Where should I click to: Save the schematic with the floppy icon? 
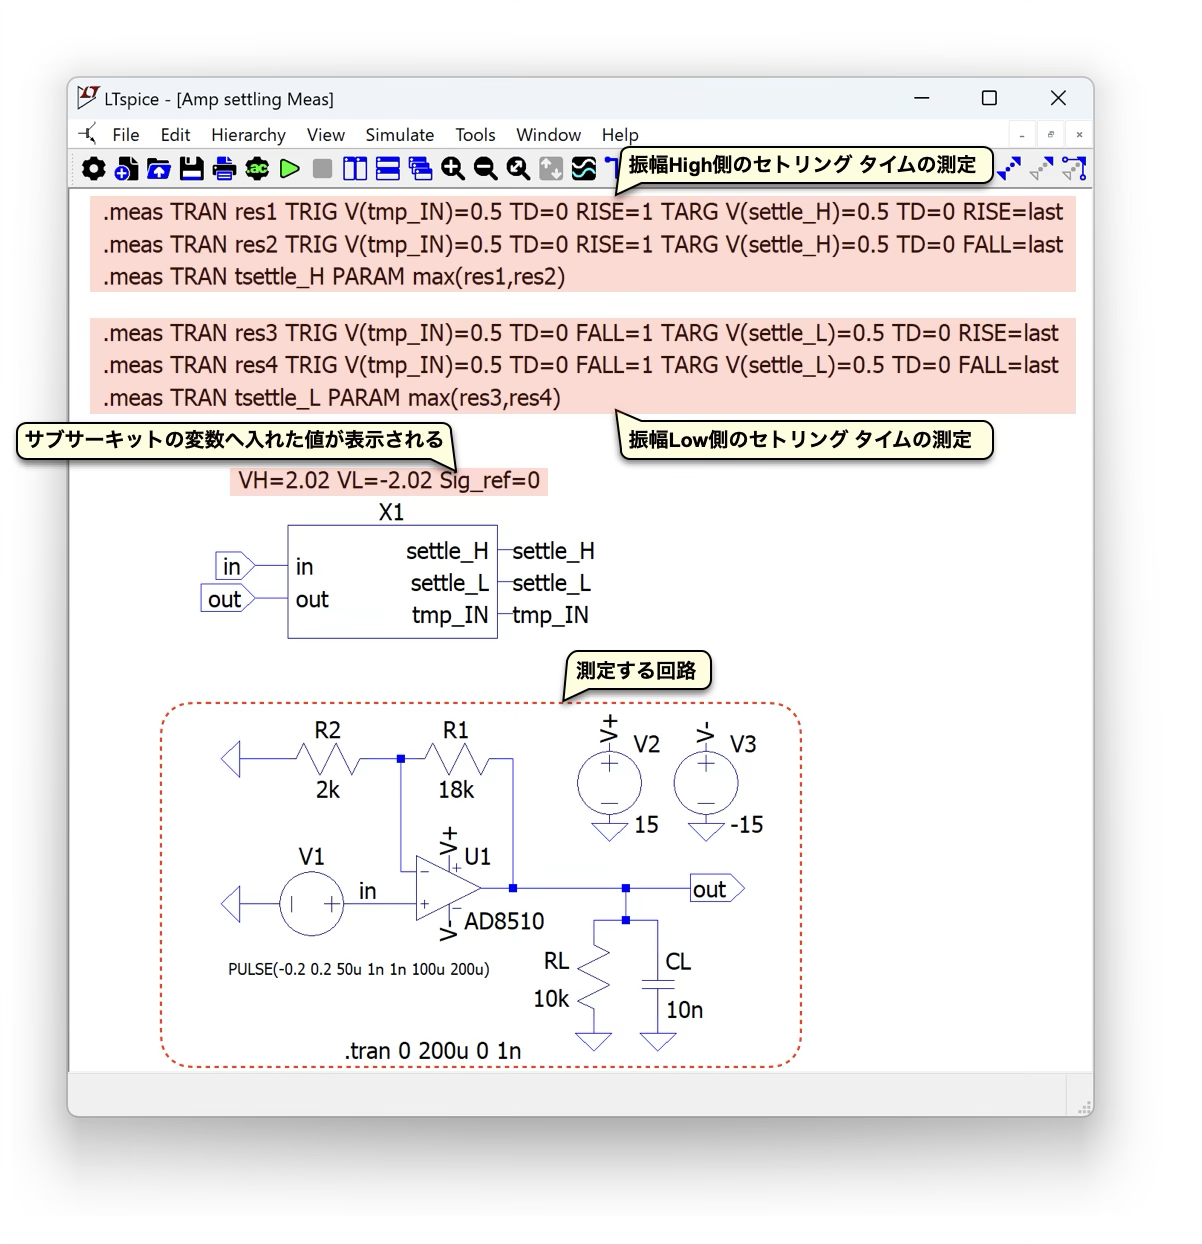(x=192, y=169)
